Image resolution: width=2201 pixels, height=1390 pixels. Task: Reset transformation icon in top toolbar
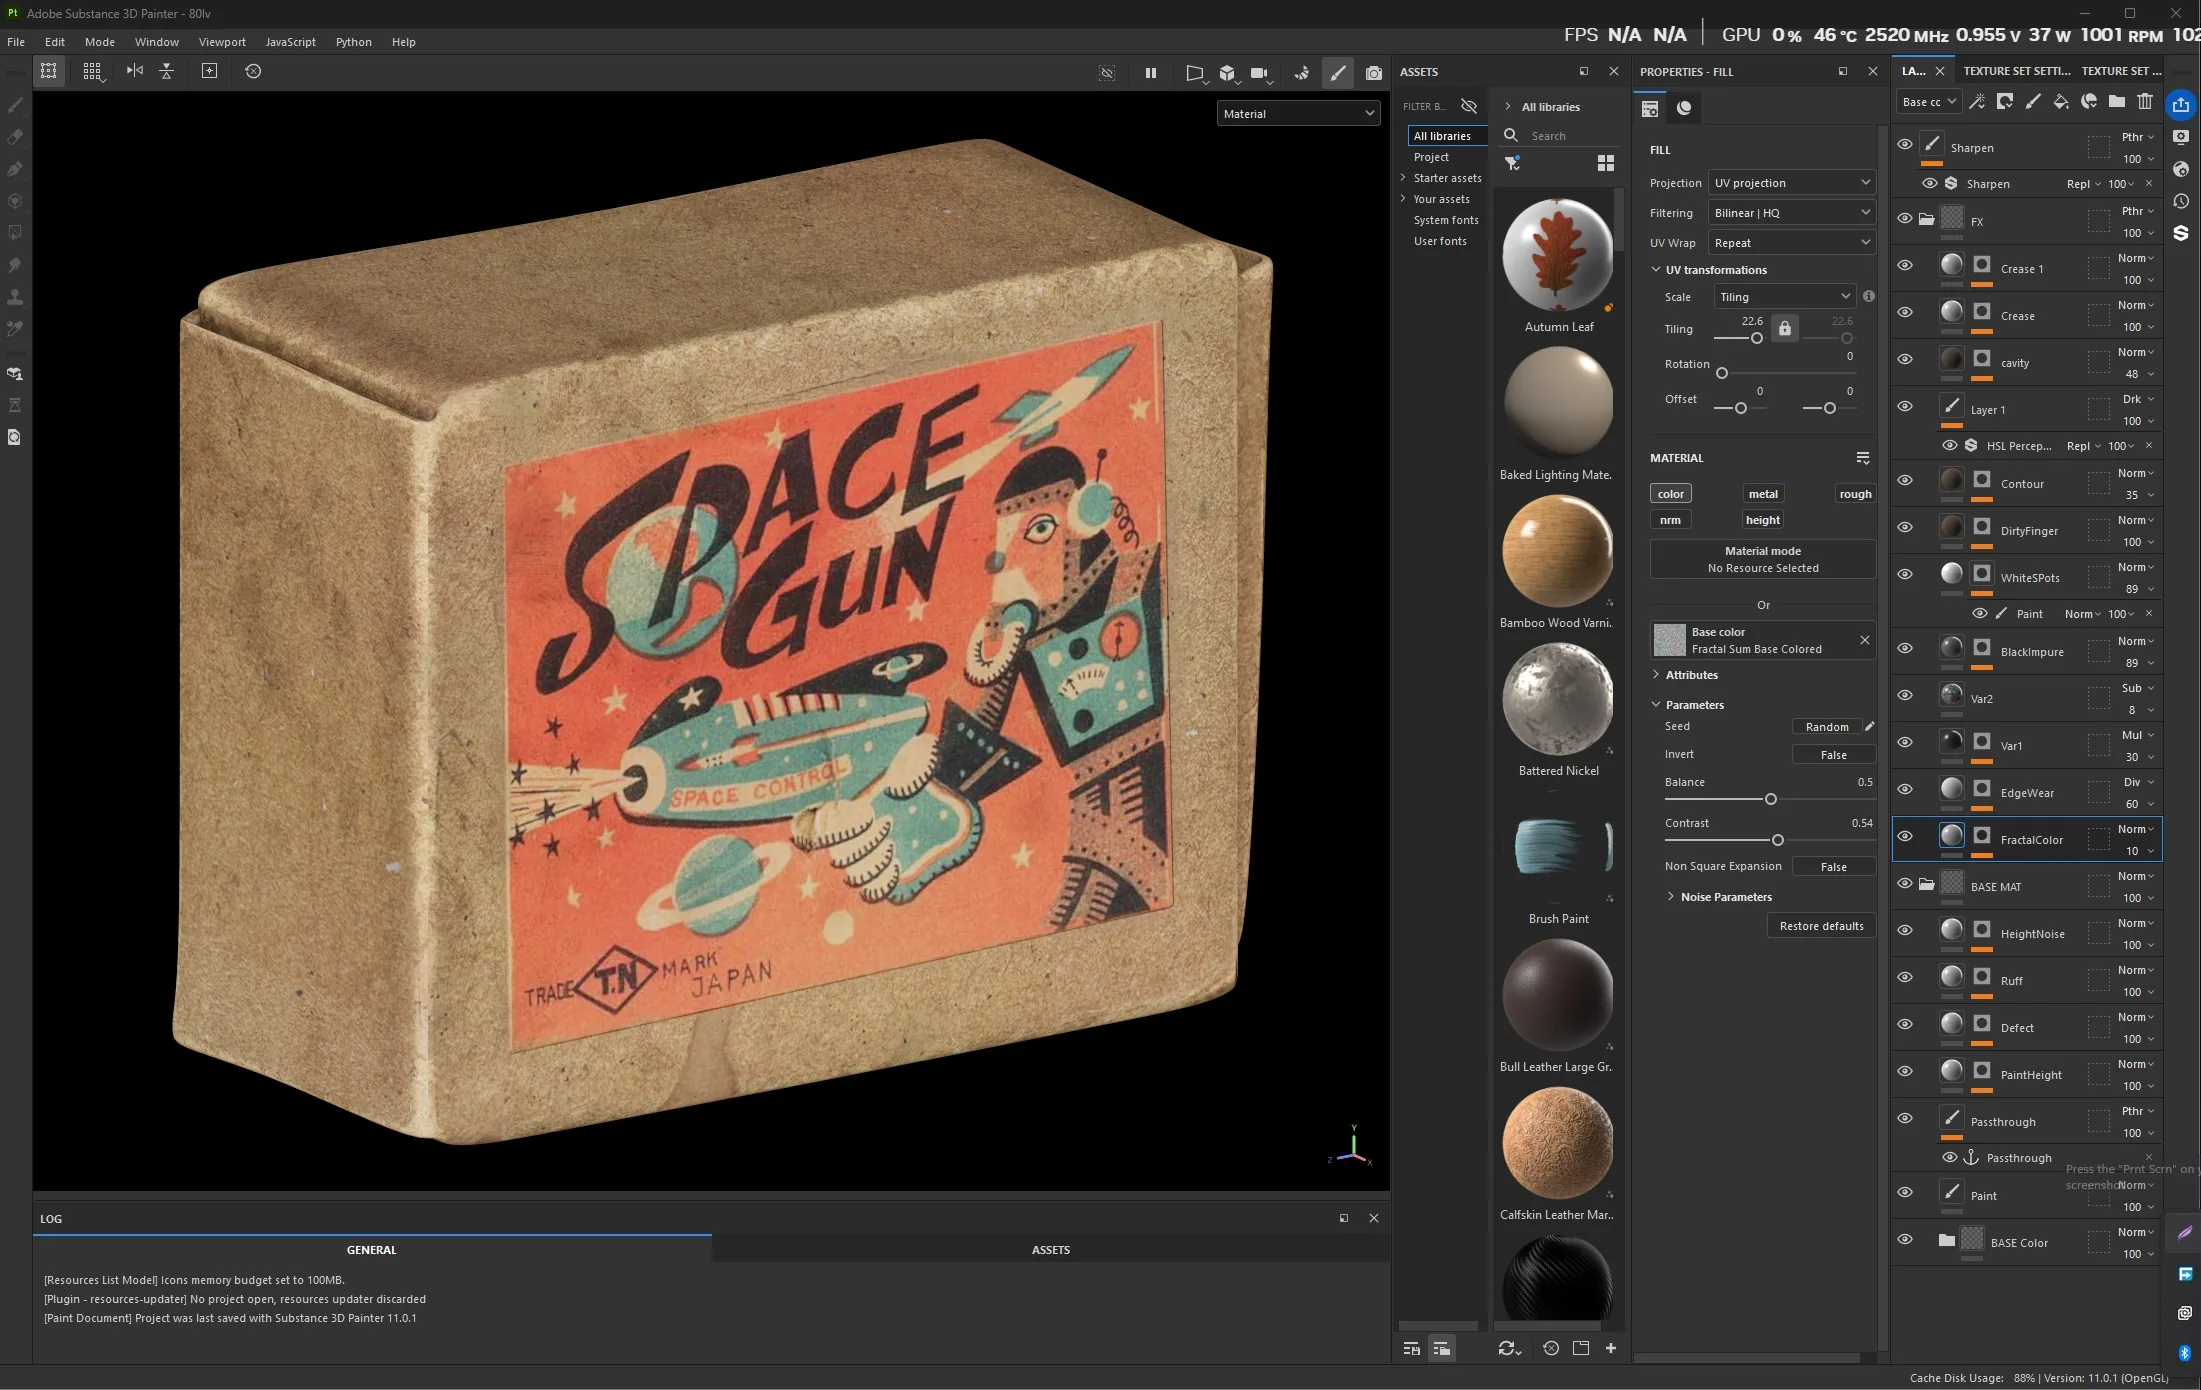[253, 71]
